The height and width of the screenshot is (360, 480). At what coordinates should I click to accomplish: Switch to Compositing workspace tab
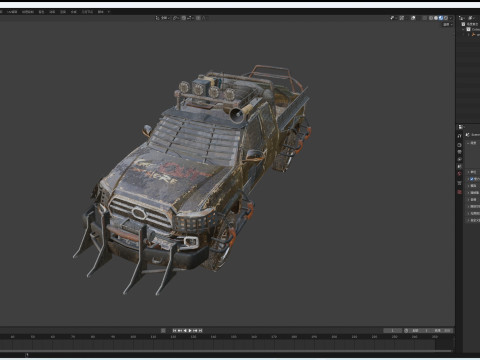pyautogui.click(x=73, y=12)
